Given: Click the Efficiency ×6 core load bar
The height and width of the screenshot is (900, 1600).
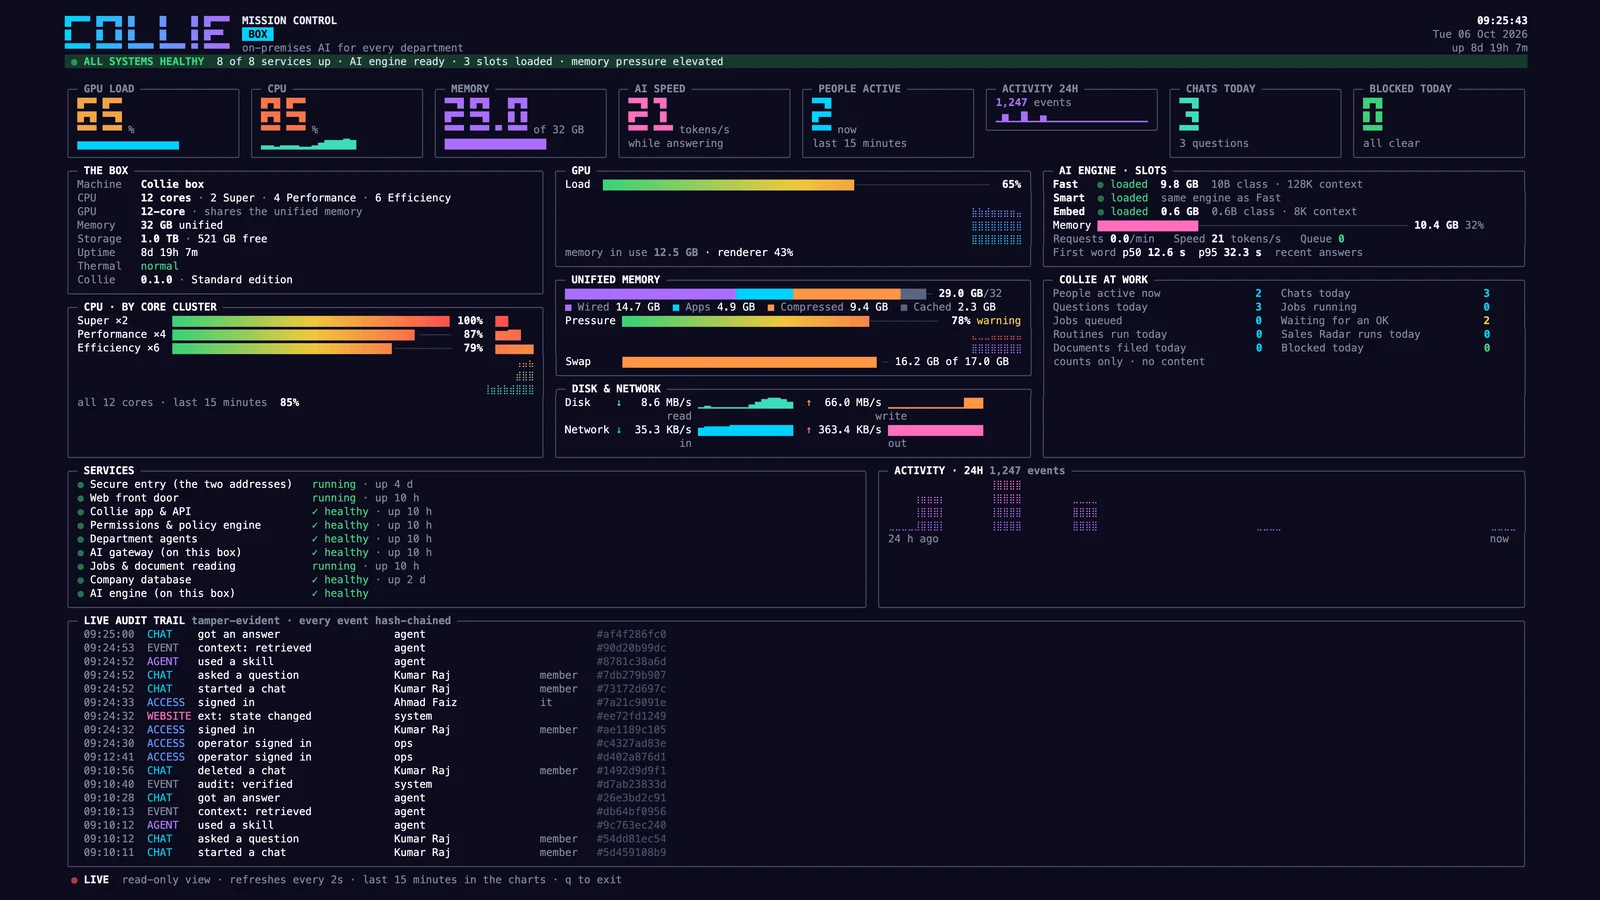Looking at the screenshot, I should (x=282, y=348).
